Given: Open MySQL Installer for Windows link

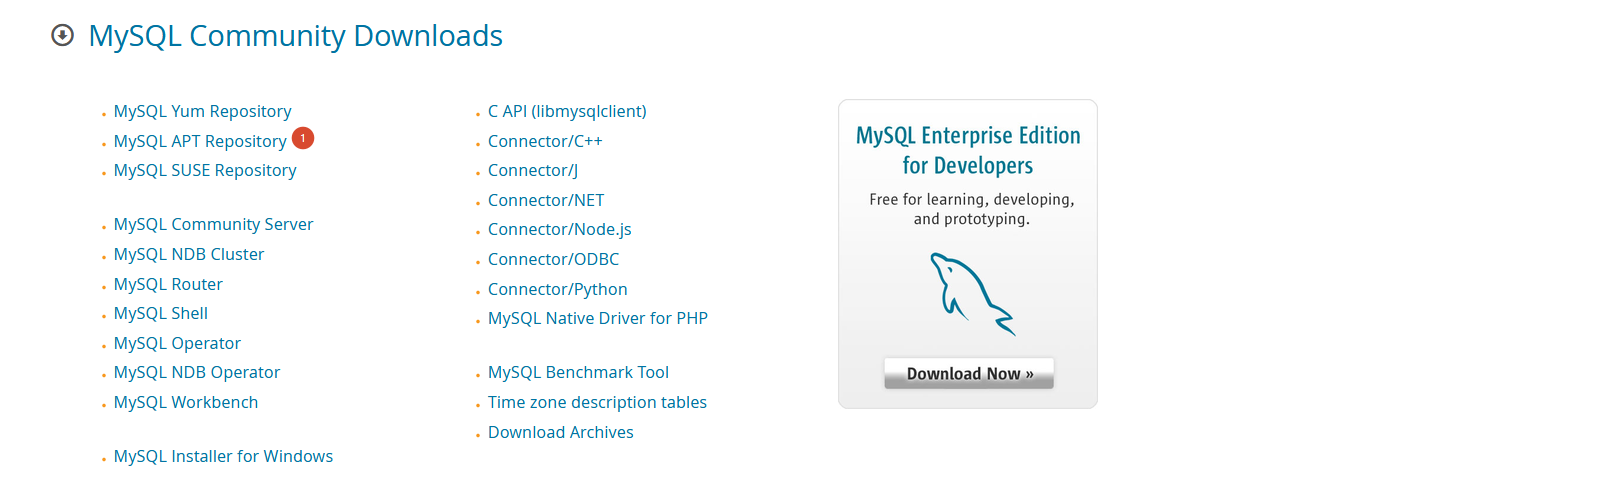Looking at the screenshot, I should (x=223, y=456).
